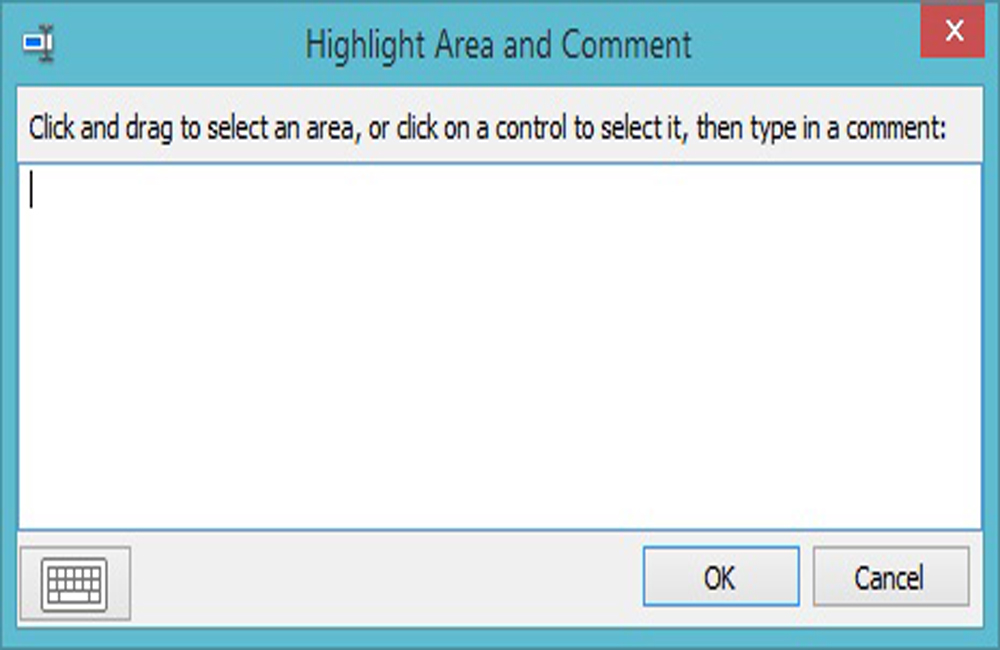This screenshot has height=650, width=1000.
Task: Discard the comment with Cancel
Action: 890,577
